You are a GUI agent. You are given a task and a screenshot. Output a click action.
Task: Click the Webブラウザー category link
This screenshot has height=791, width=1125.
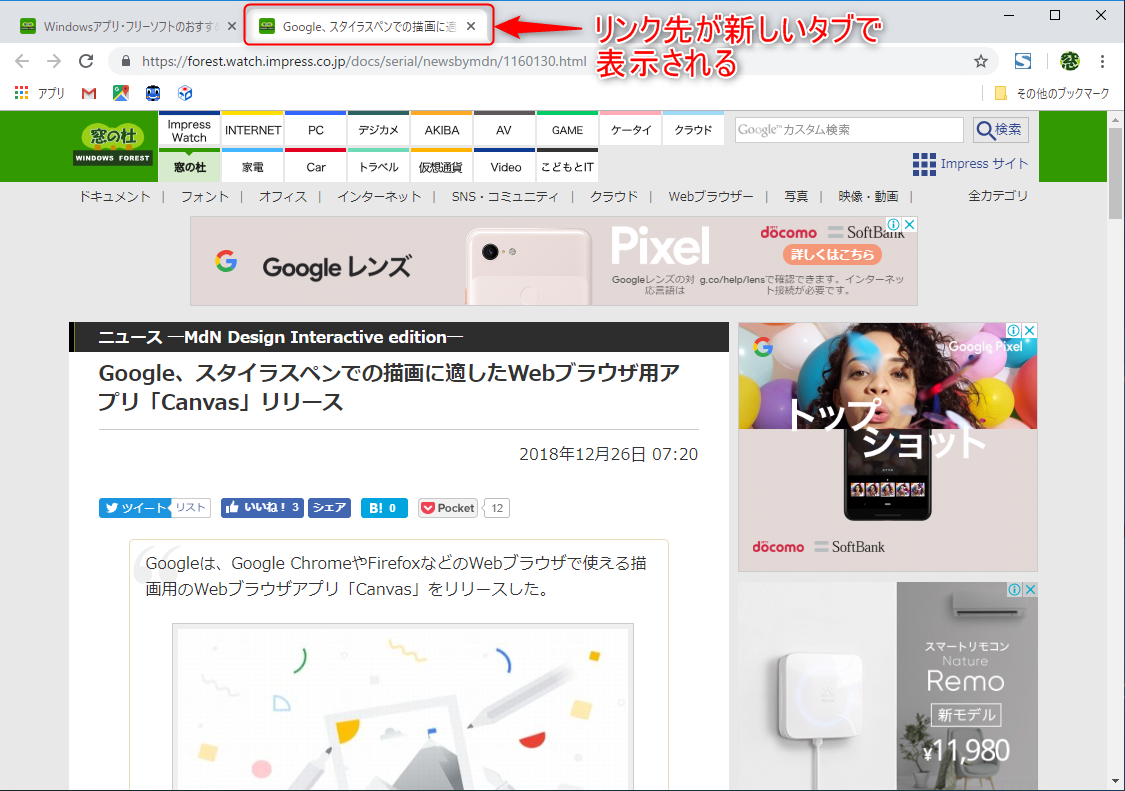coord(712,196)
